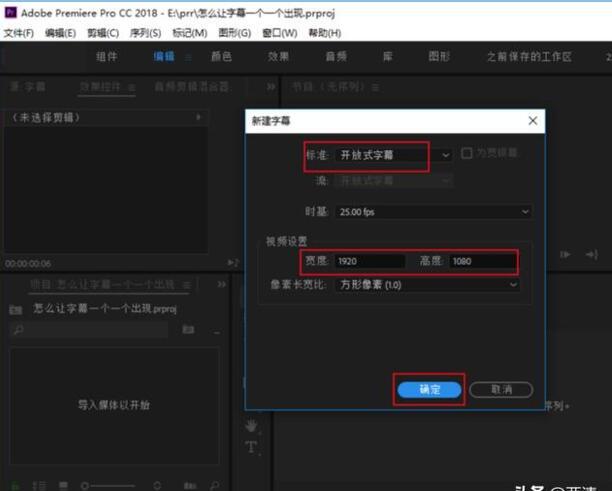Open the 图形(G) menu
This screenshot has width=612, height=491.
click(x=235, y=33)
